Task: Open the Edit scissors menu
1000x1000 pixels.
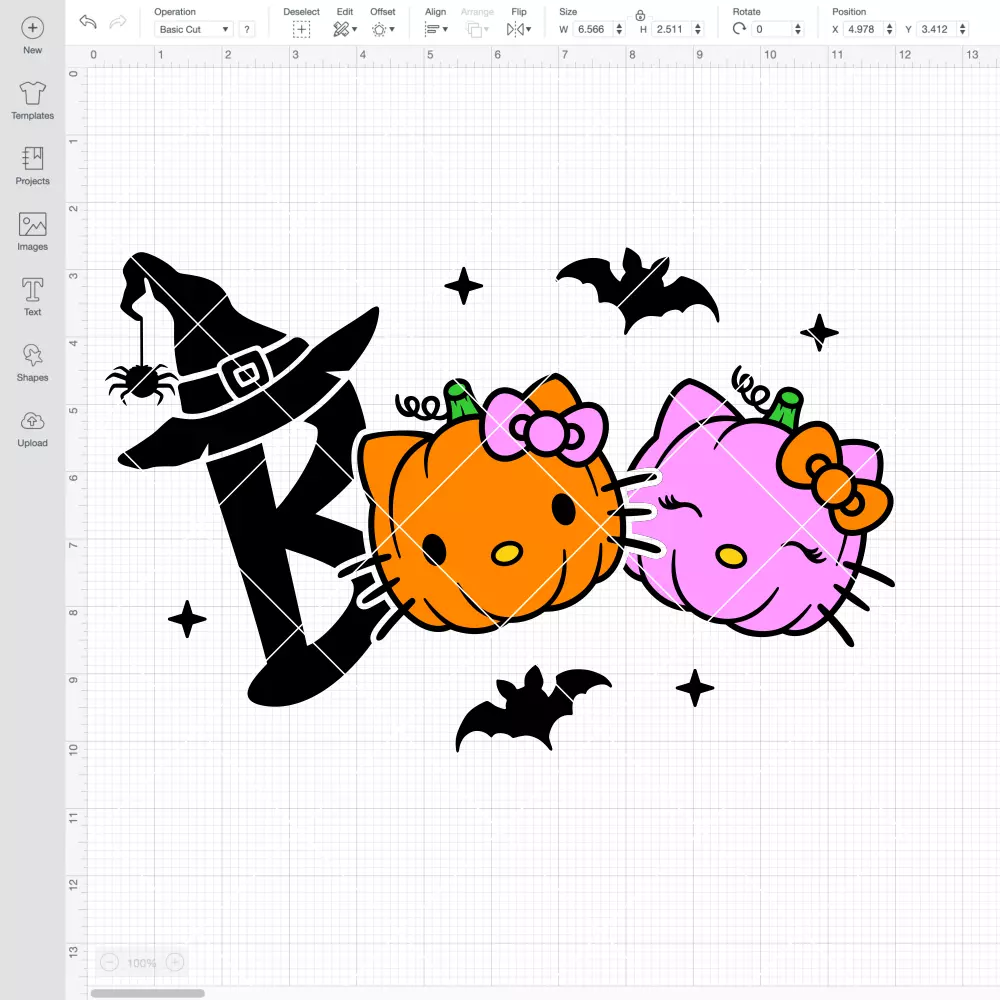Action: (x=345, y=29)
